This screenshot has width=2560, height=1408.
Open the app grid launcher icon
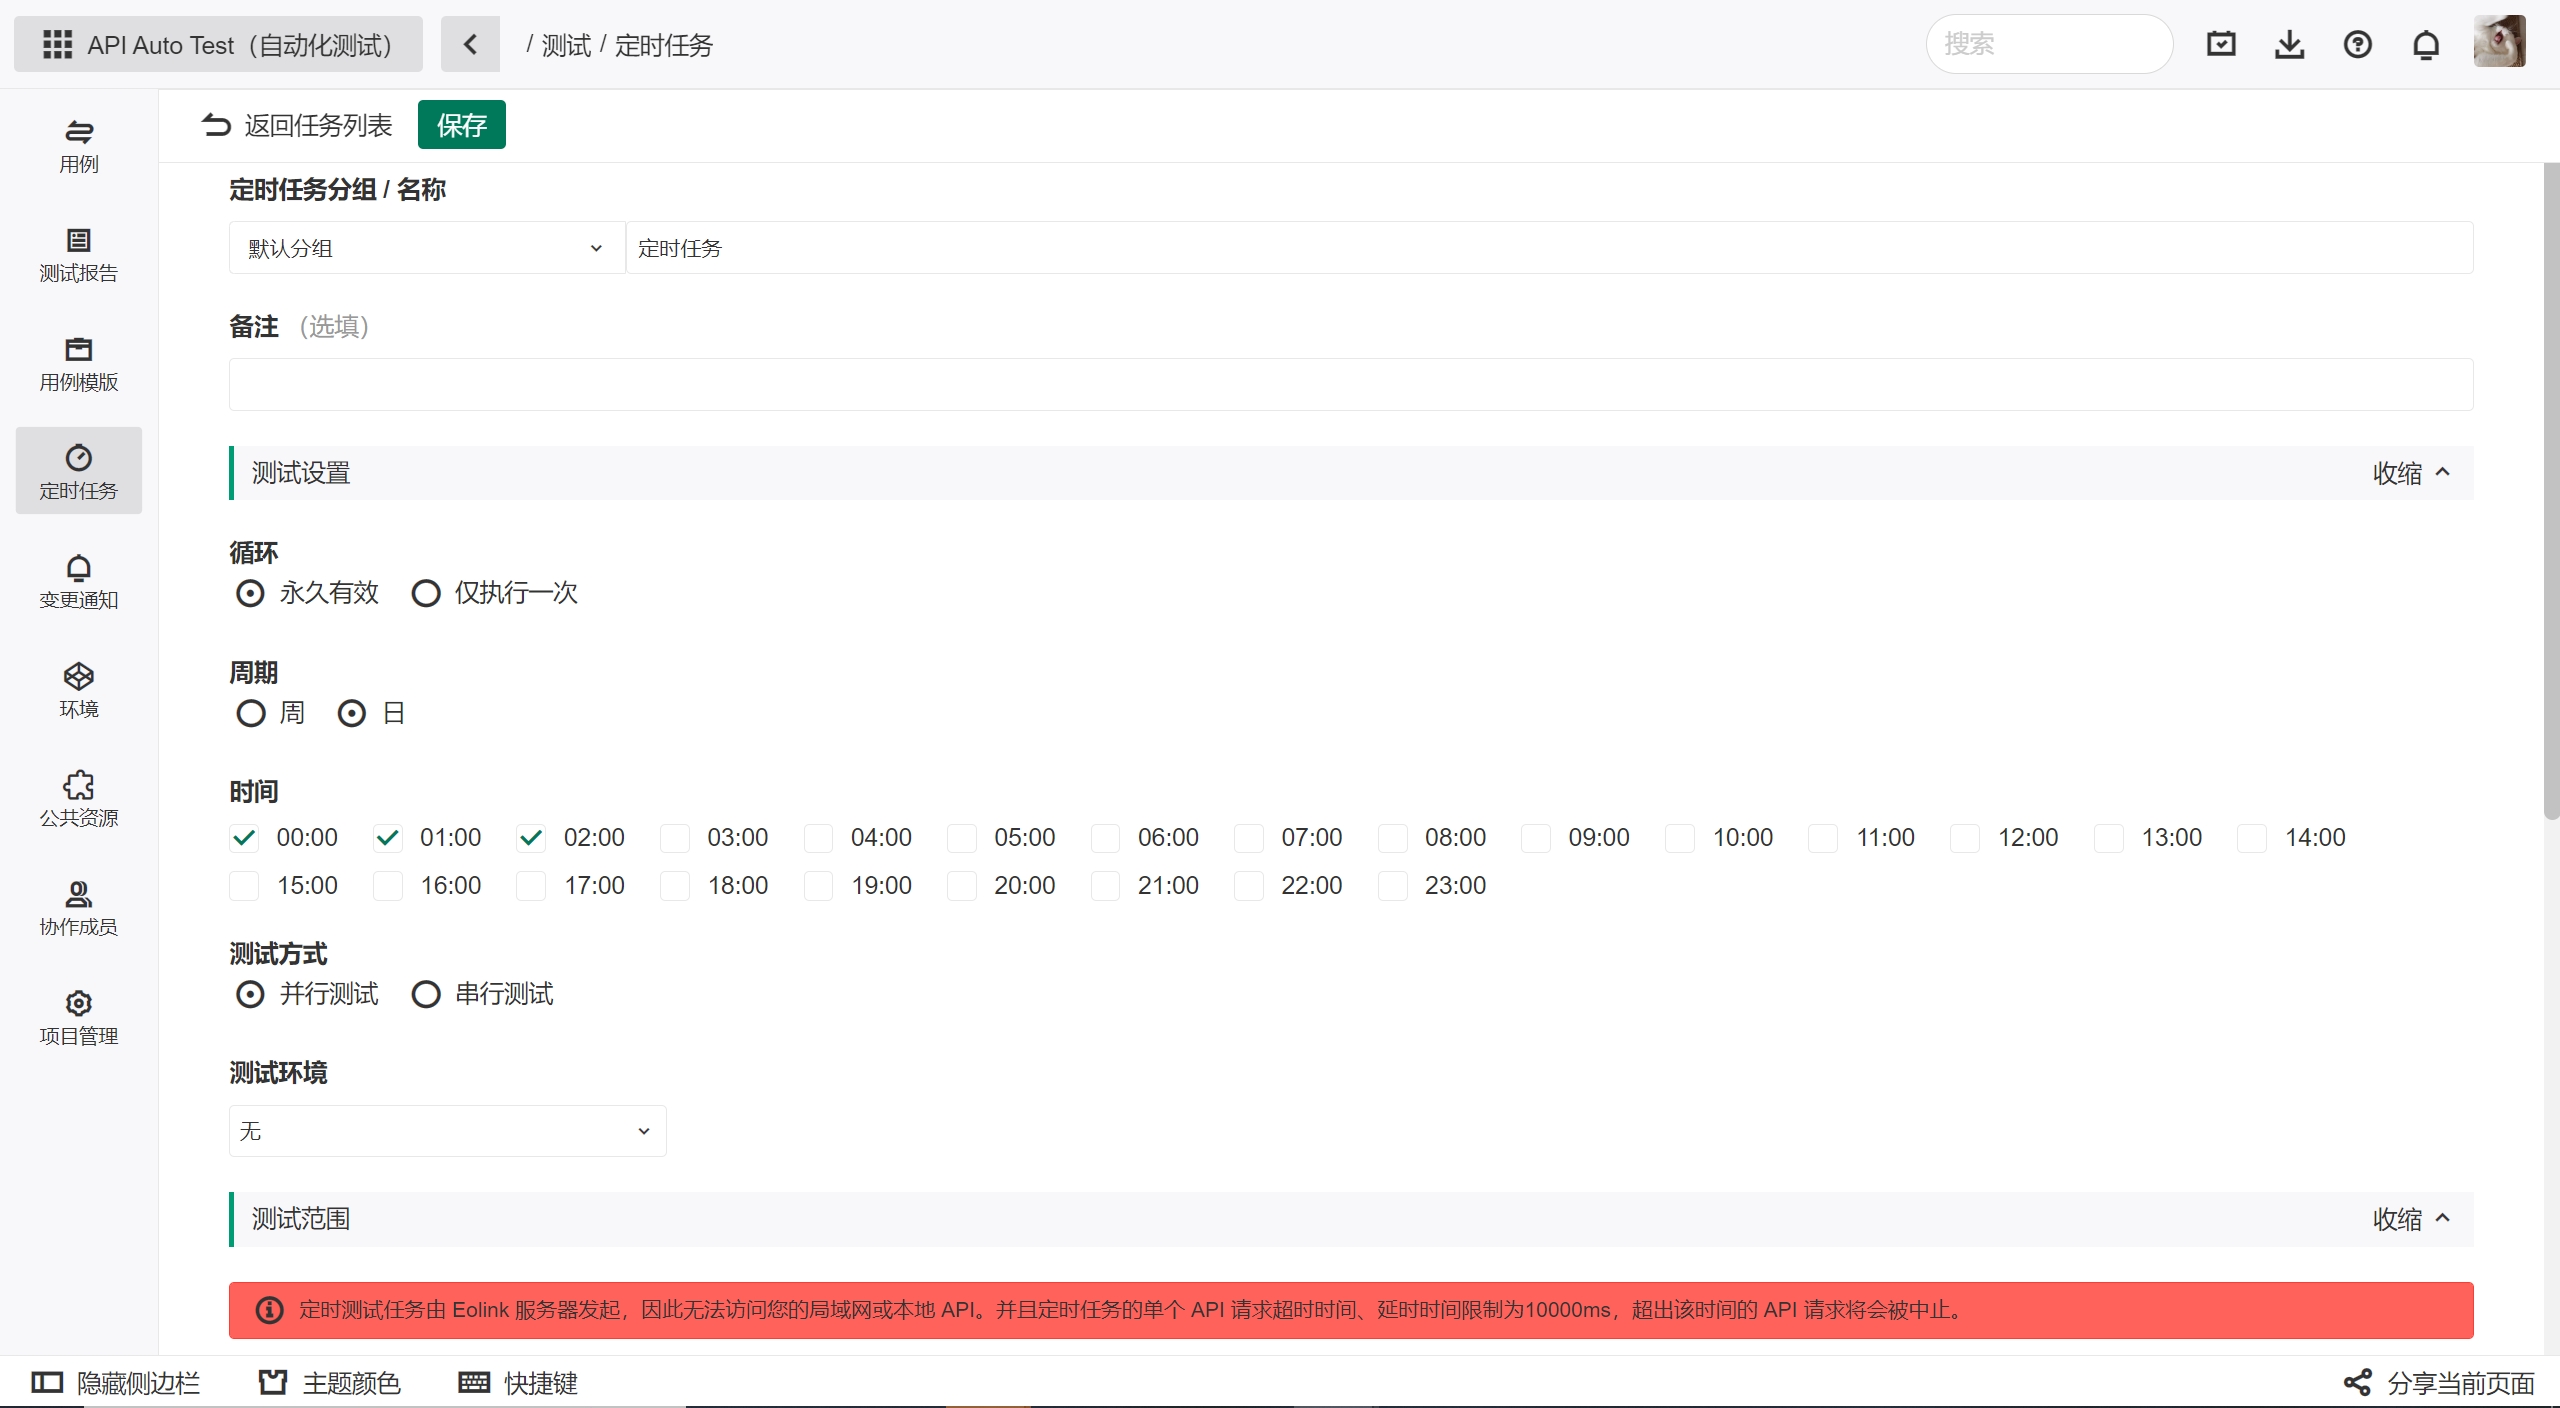point(57,45)
